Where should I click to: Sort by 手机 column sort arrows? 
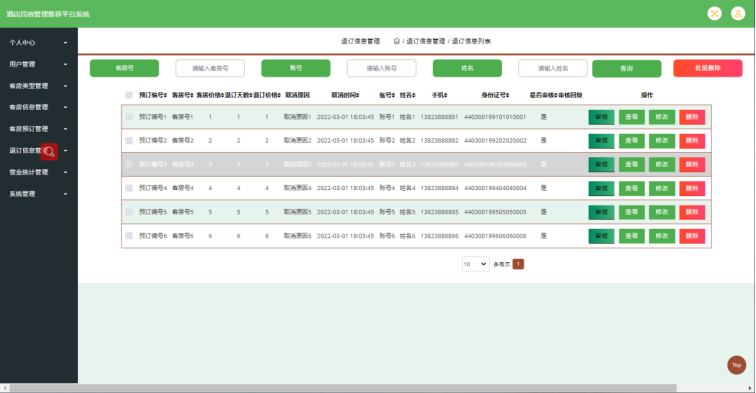pyautogui.click(x=446, y=95)
